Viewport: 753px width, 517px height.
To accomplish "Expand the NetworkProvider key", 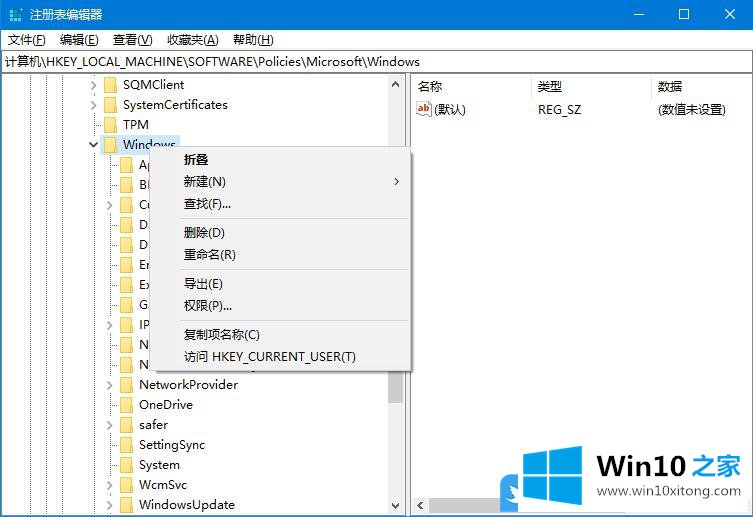I will pos(109,385).
